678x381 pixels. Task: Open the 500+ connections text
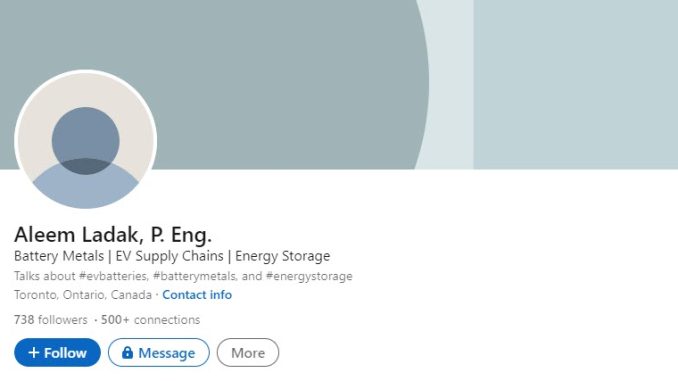coord(150,320)
